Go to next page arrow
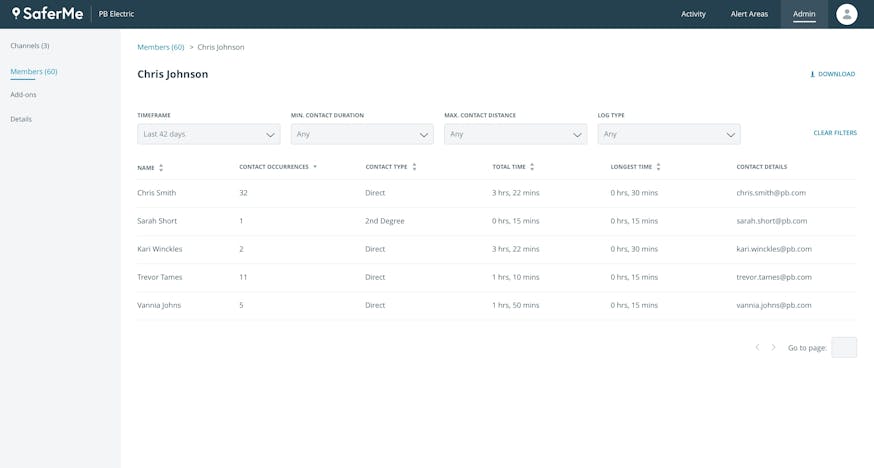 click(x=773, y=347)
